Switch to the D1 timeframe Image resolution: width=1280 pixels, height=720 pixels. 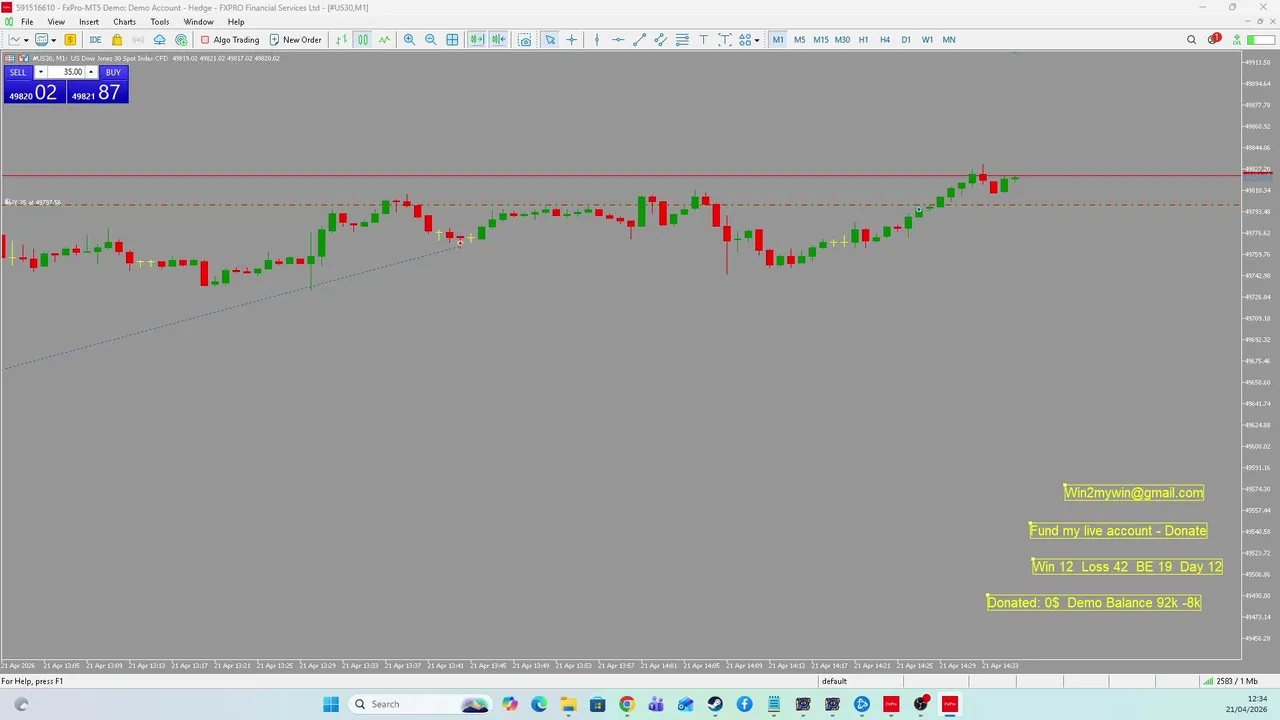point(906,40)
